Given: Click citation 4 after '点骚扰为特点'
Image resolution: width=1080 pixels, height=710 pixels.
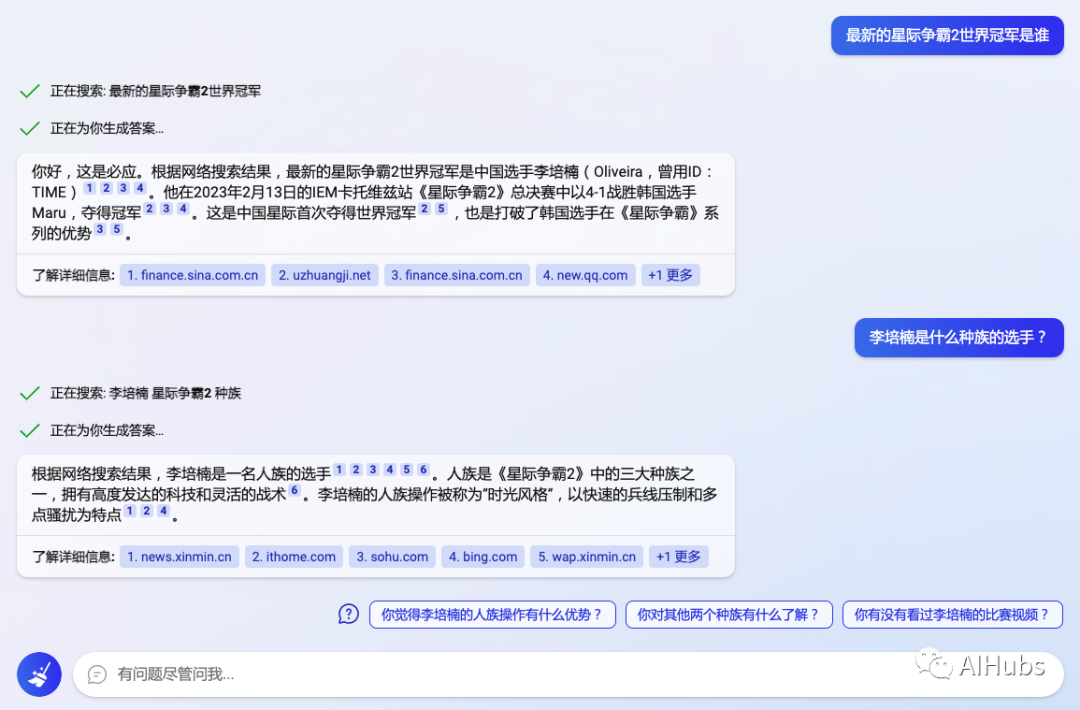Looking at the screenshot, I should pos(163,511).
